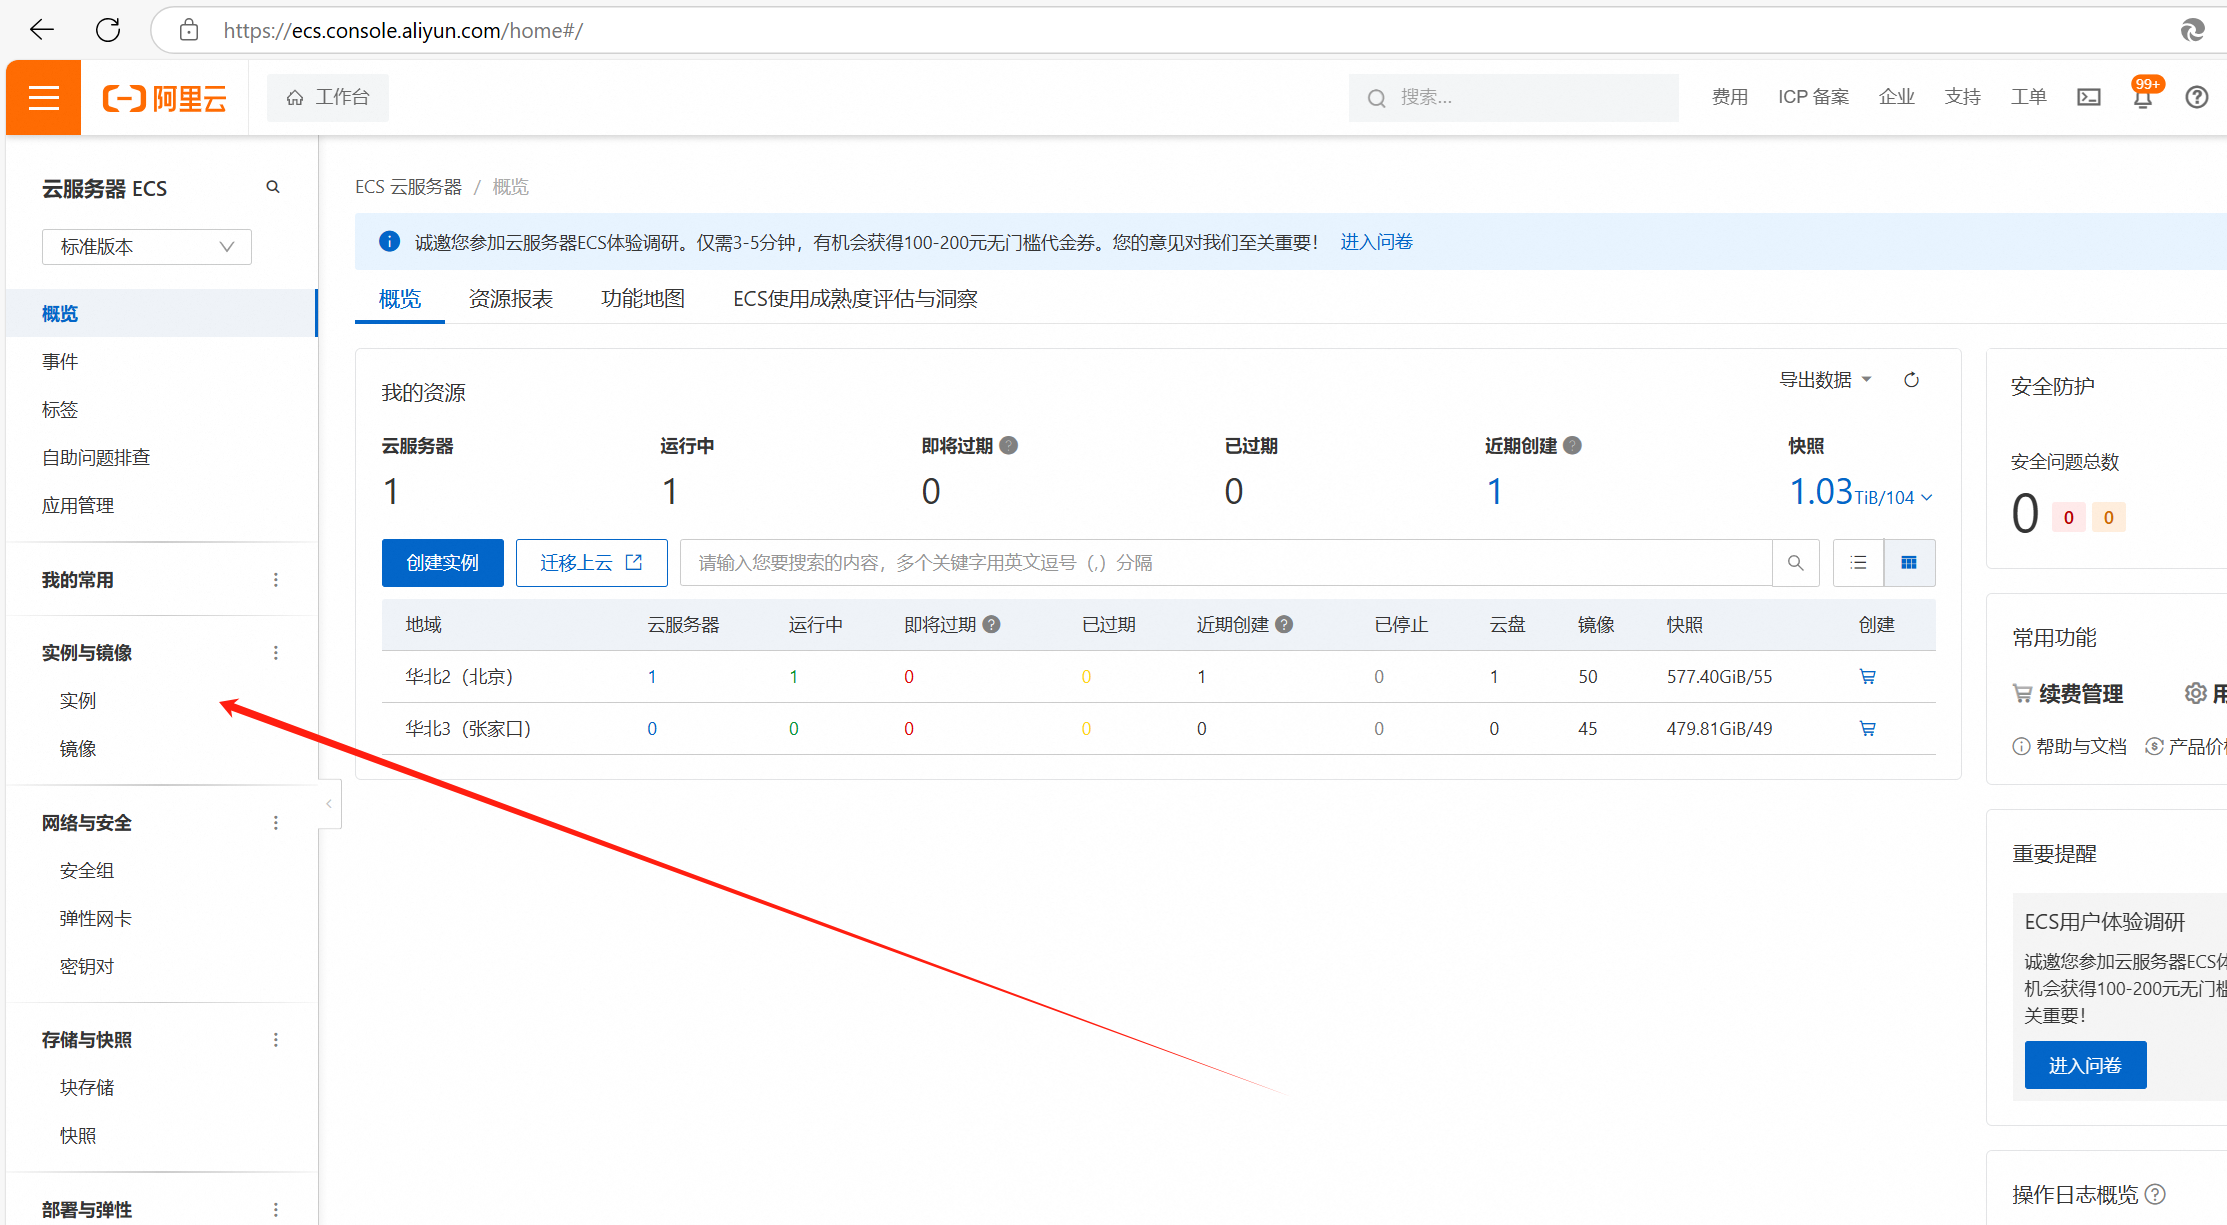Open the Cloud Shell terminal icon
Image resolution: width=2227 pixels, height=1225 pixels.
(2089, 97)
